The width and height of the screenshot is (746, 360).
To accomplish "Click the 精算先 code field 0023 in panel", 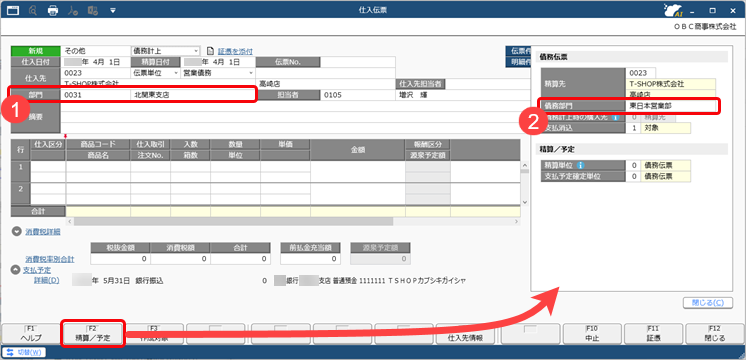I will pyautogui.click(x=641, y=73).
